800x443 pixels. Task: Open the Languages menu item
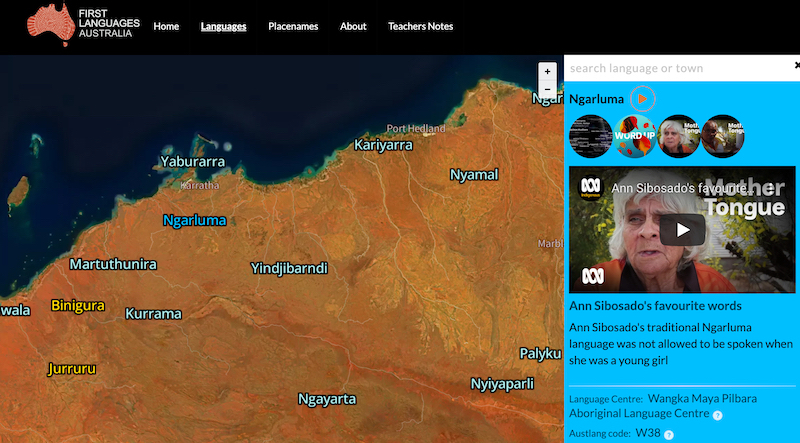click(223, 27)
